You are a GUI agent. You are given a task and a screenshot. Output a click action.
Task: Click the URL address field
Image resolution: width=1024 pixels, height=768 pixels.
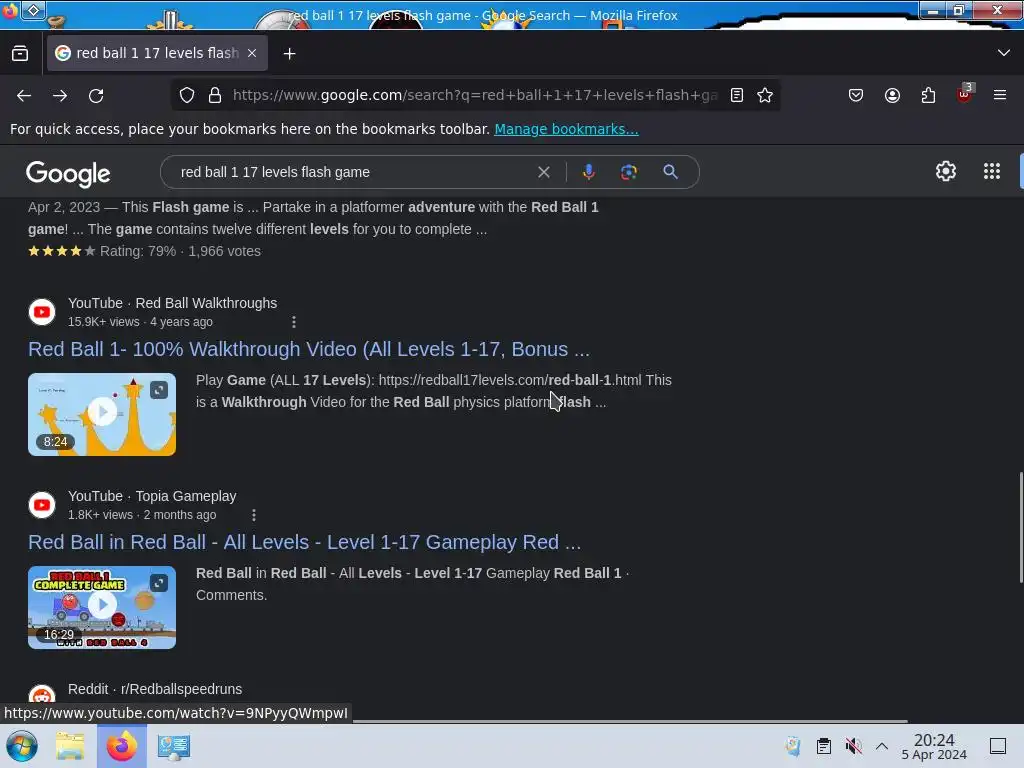pyautogui.click(x=475, y=95)
